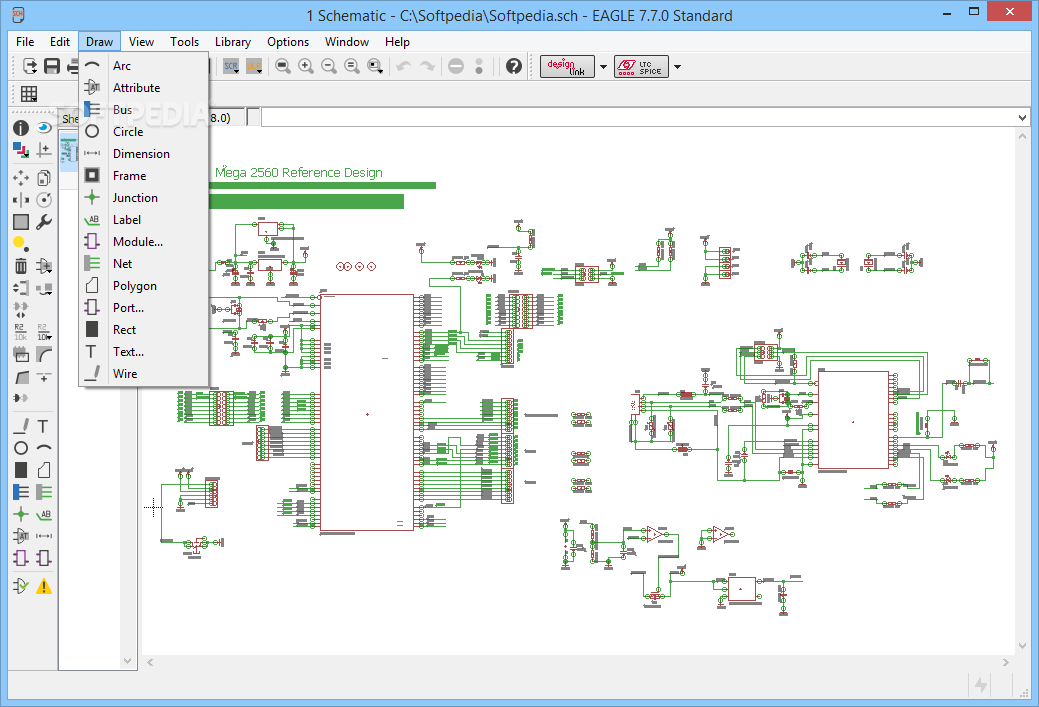This screenshot has width=1039, height=707.
Task: Select the Info tool in left toolbar
Action: pyautogui.click(x=21, y=128)
